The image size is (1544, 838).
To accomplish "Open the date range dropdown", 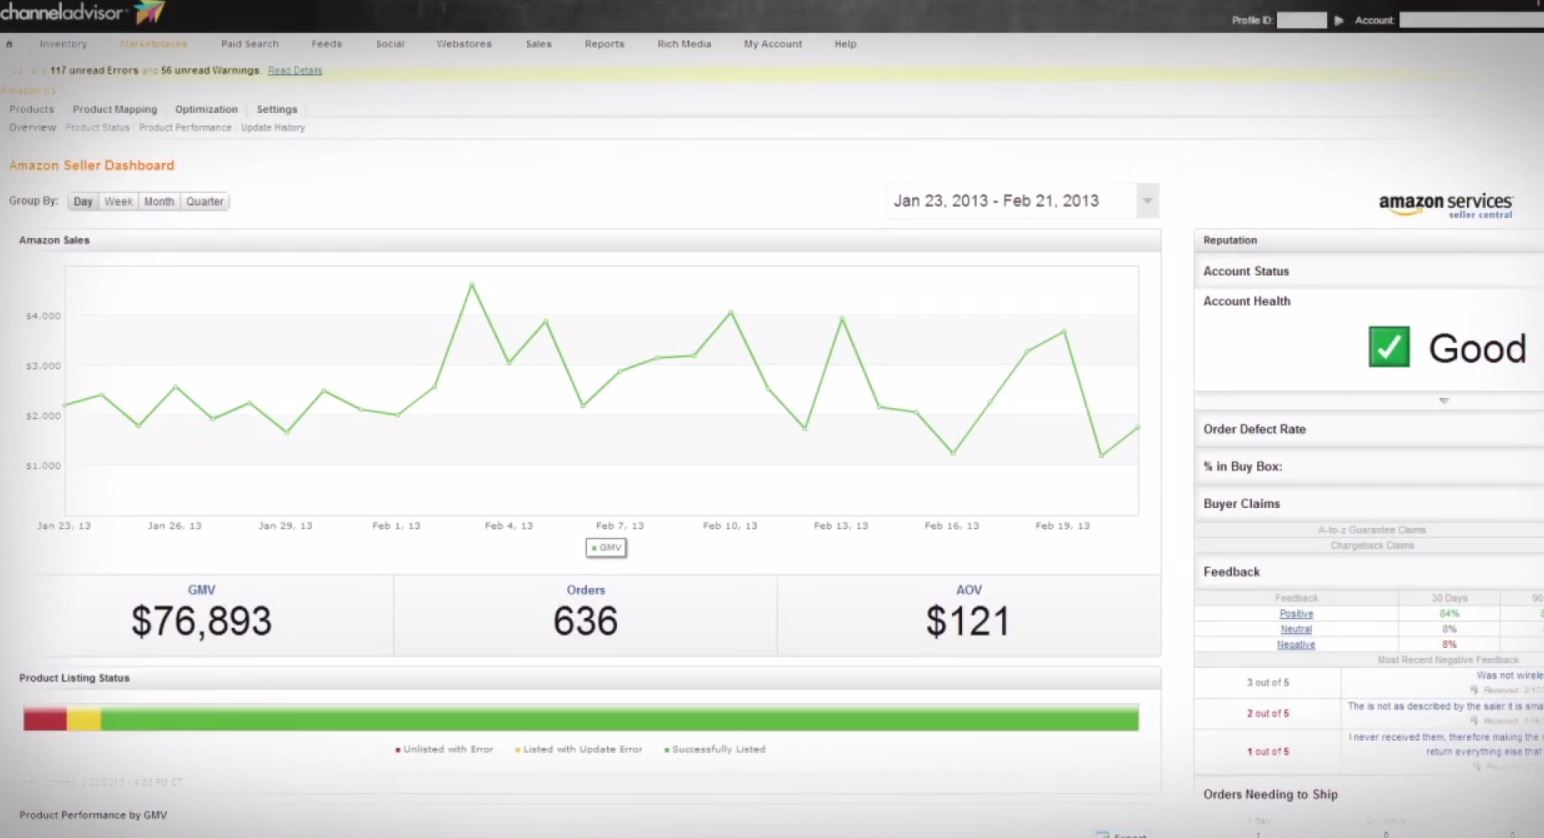I will pyautogui.click(x=1147, y=201).
